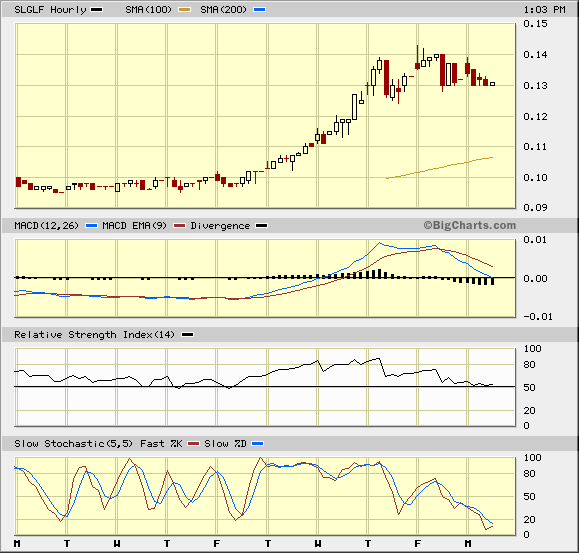Click the 100 label on RSI axis

click(x=532, y=349)
